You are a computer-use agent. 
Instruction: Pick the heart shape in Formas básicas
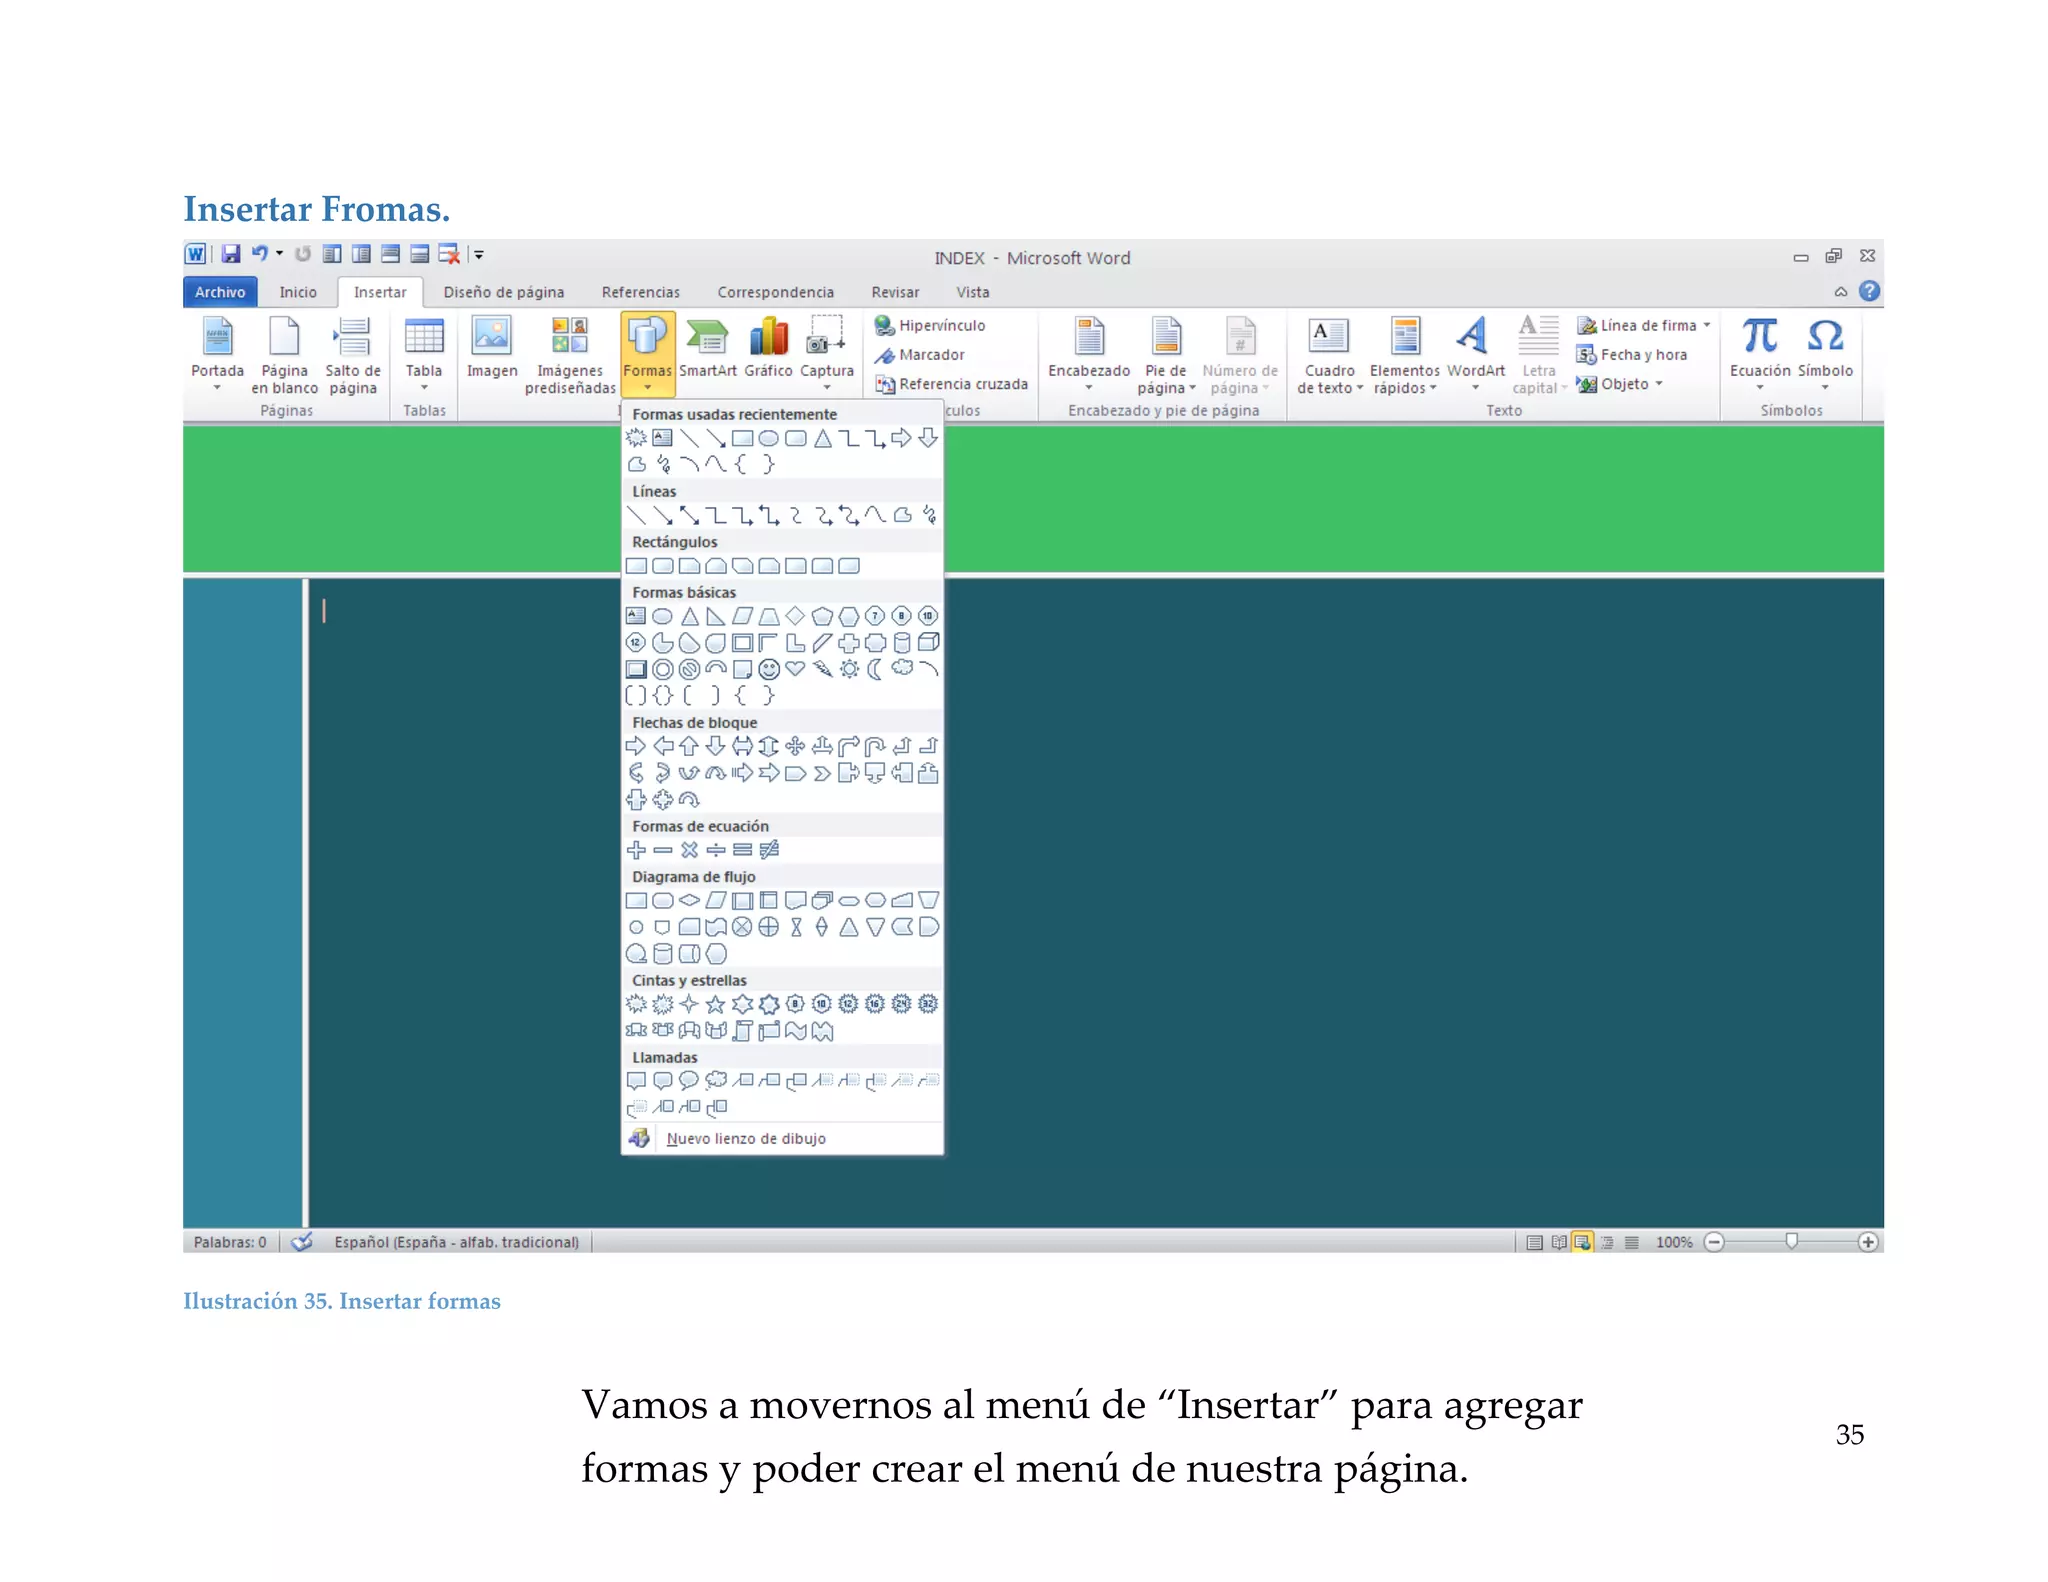796,669
